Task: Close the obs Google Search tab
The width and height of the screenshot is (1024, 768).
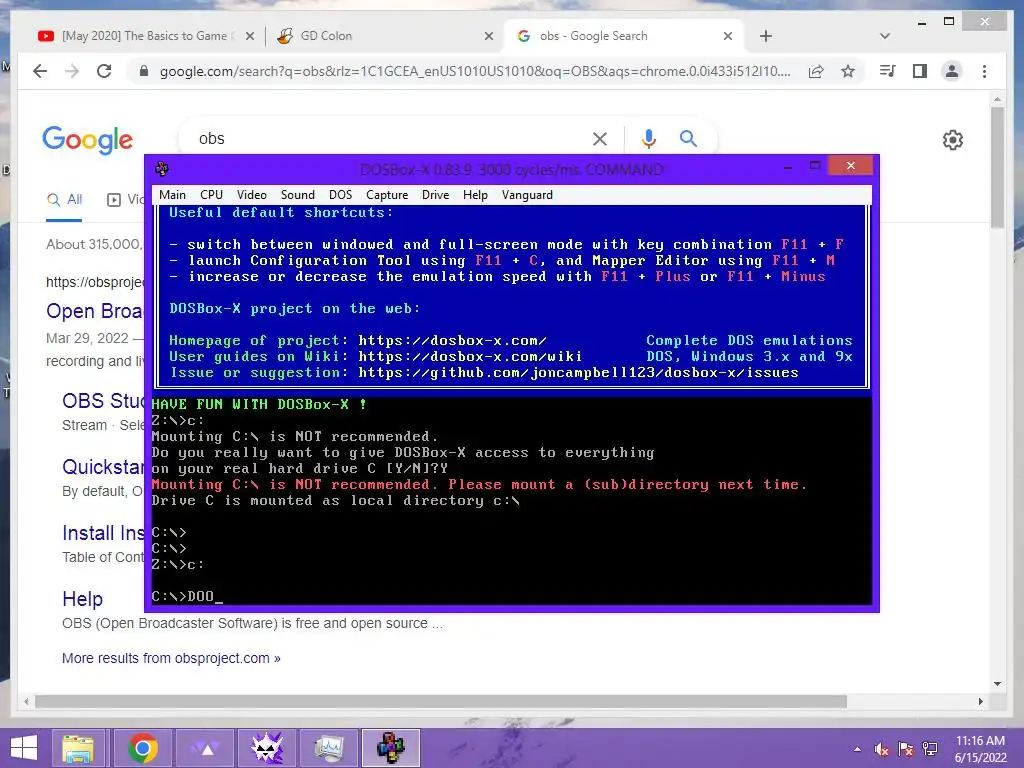Action: 728,37
